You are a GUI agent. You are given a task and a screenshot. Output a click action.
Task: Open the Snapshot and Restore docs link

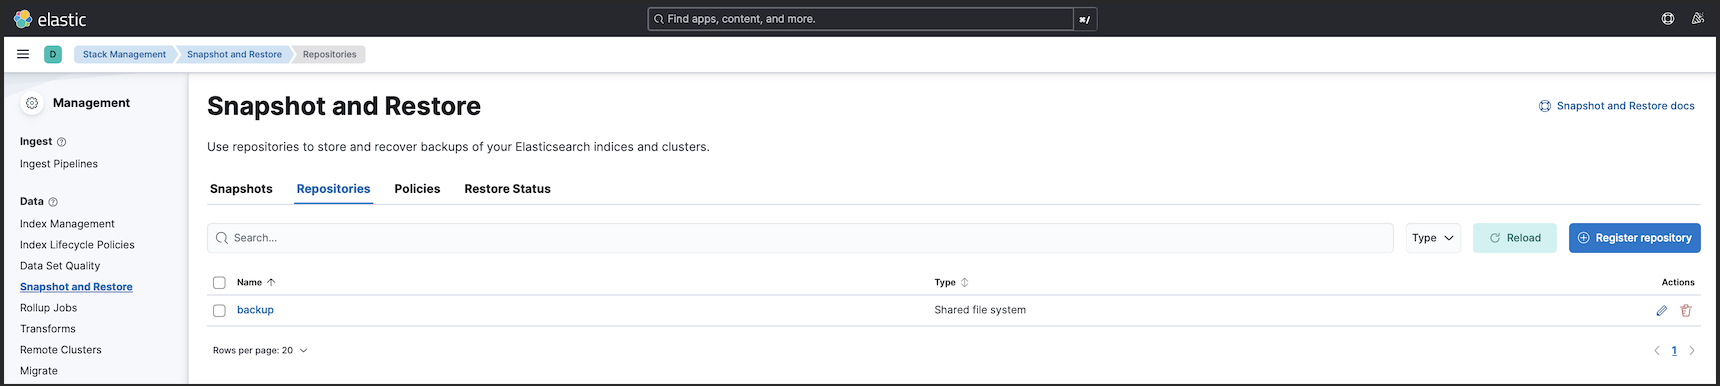(1617, 106)
